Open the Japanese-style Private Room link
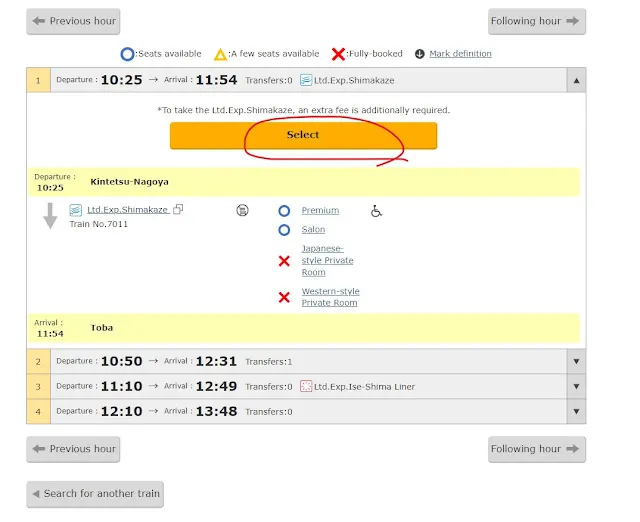 [x=327, y=260]
